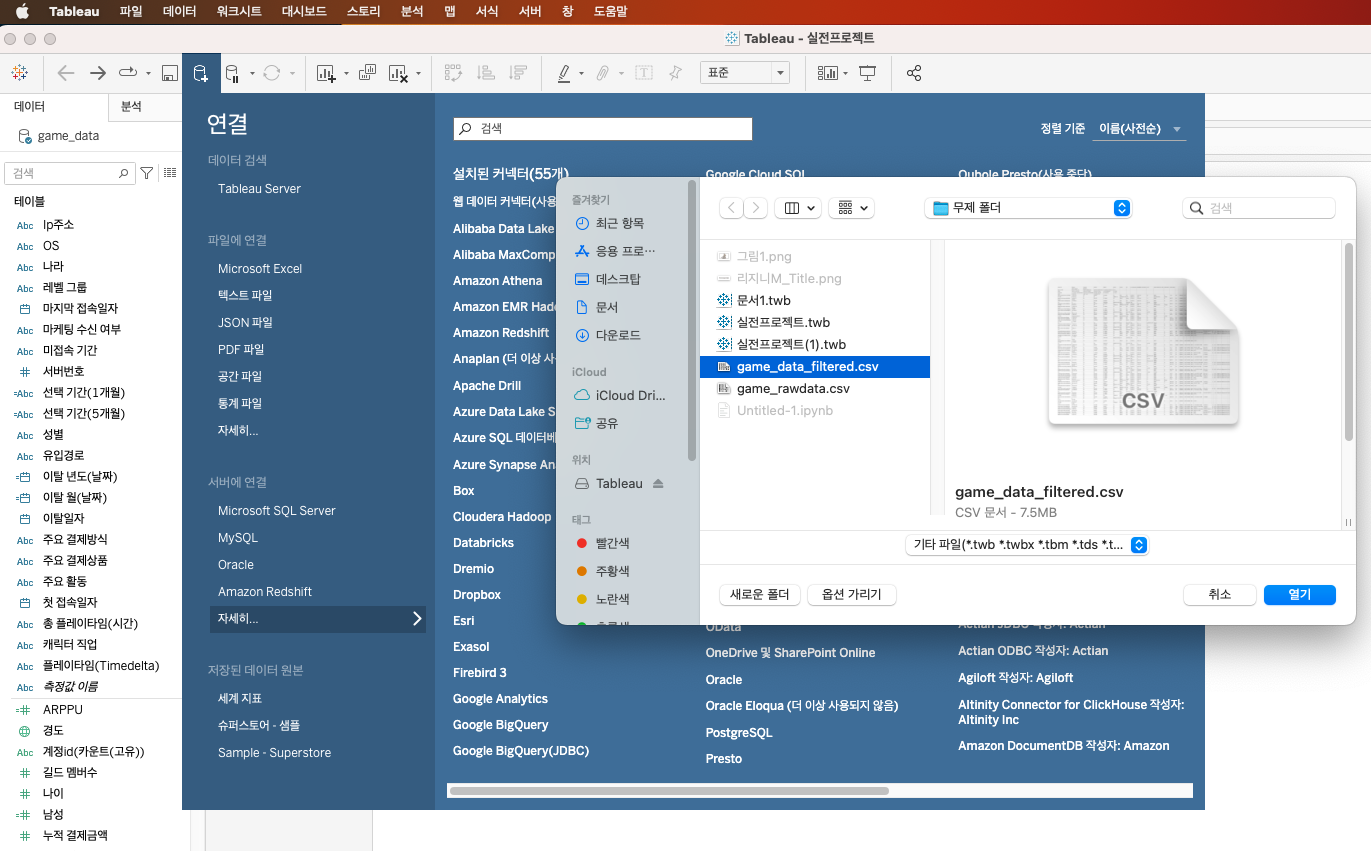Open the 데이터 menu in menu bar
Image resolution: width=1371 pixels, height=851 pixels.
(x=180, y=12)
